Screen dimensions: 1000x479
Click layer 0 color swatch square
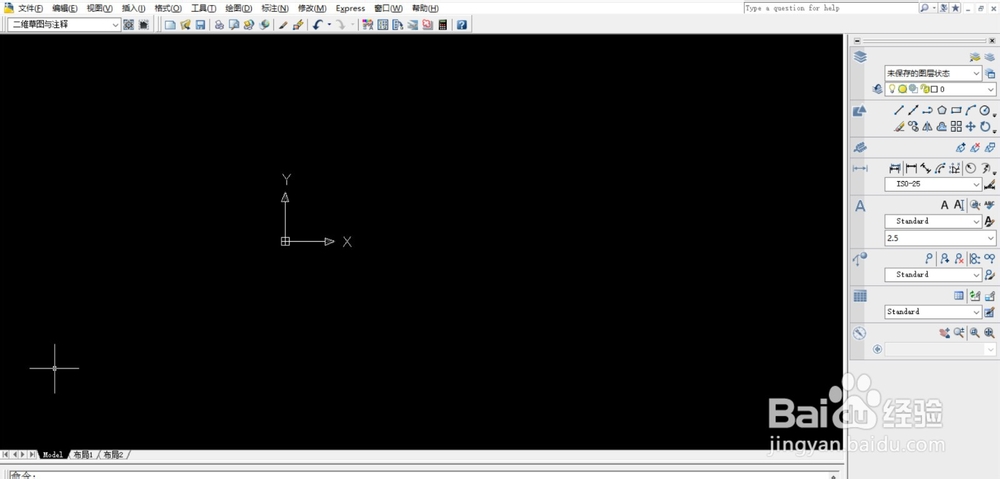point(934,89)
